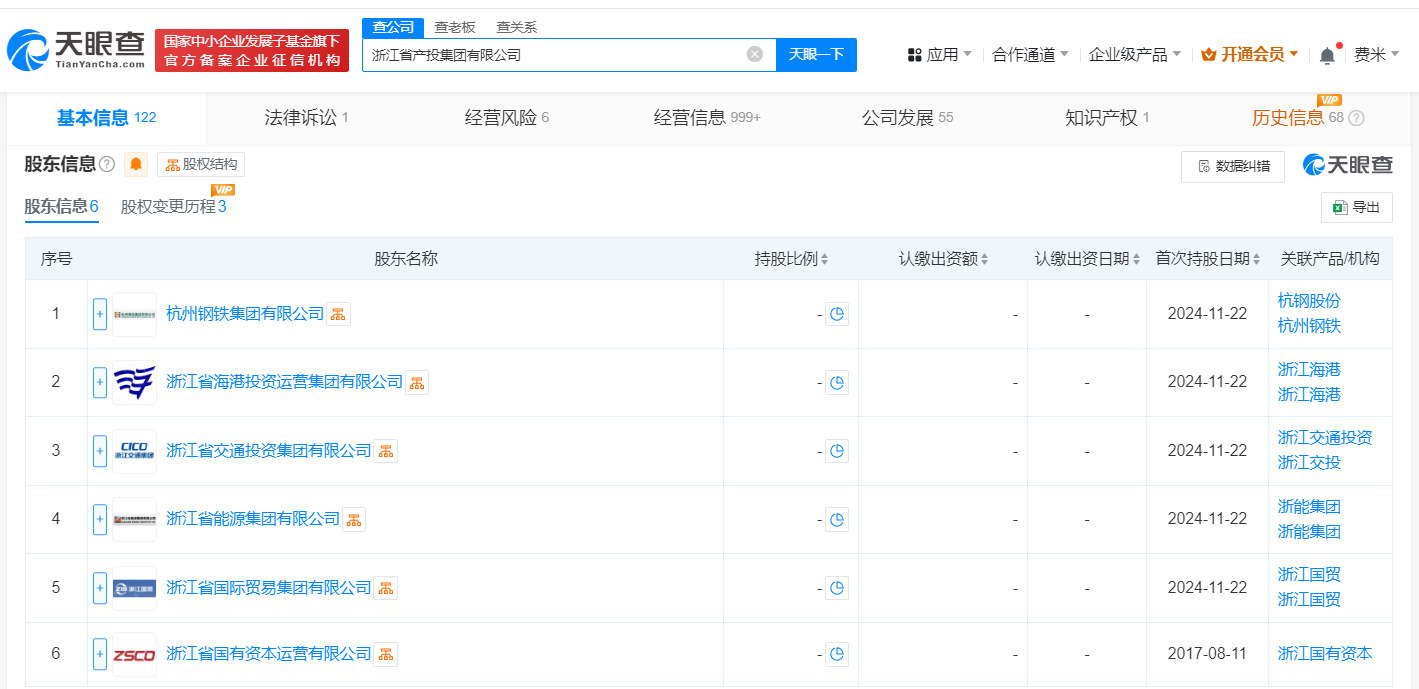Open the 浙江省能源集团有限公司 company link

[253, 519]
